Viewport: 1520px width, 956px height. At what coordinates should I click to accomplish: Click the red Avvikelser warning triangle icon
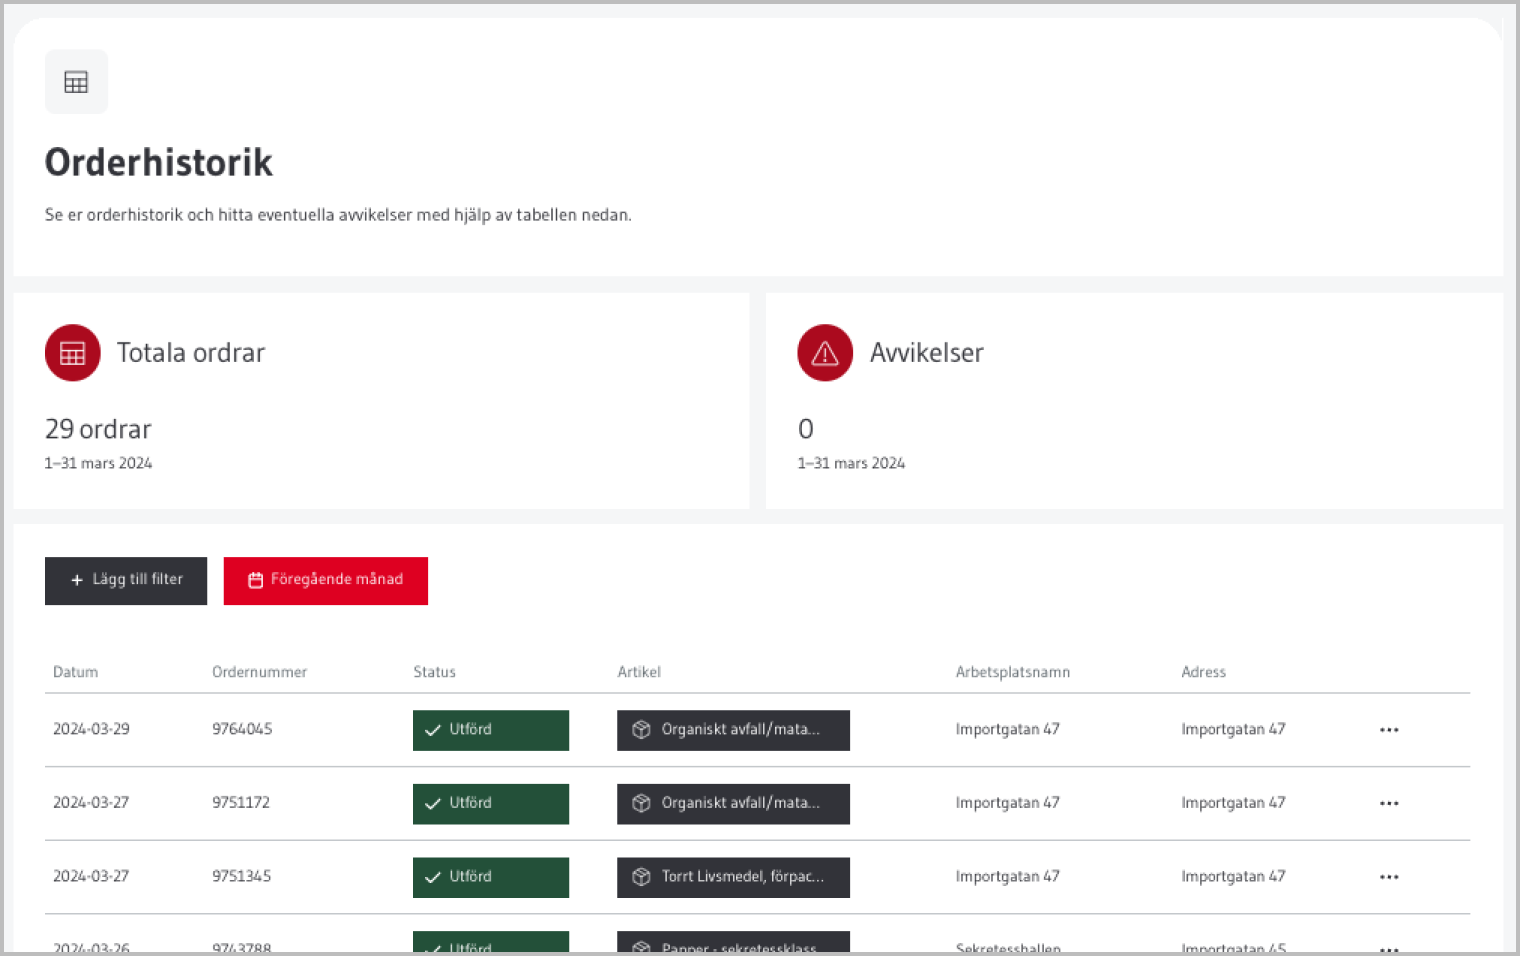click(825, 353)
